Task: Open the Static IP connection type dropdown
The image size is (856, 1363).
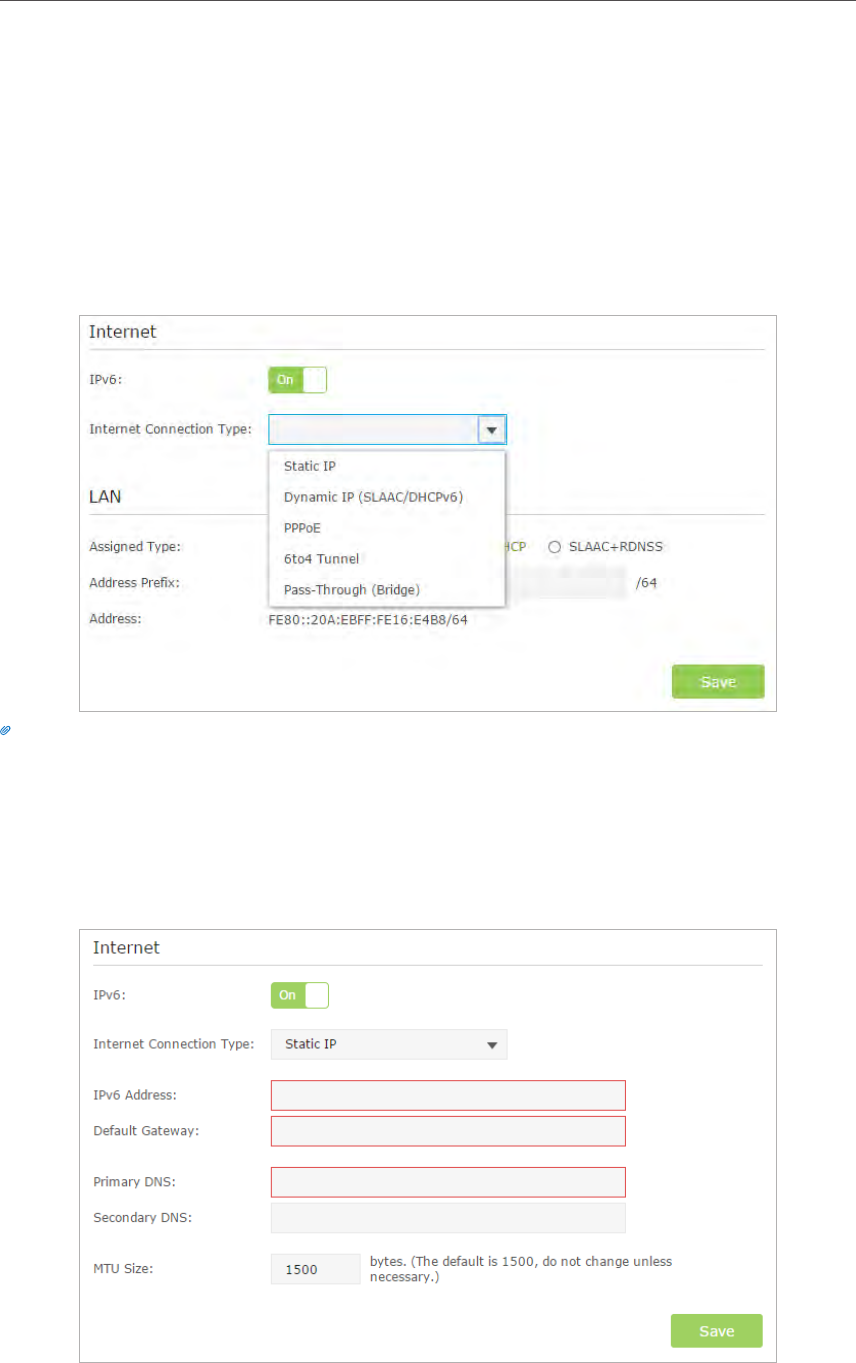Action: (389, 1044)
